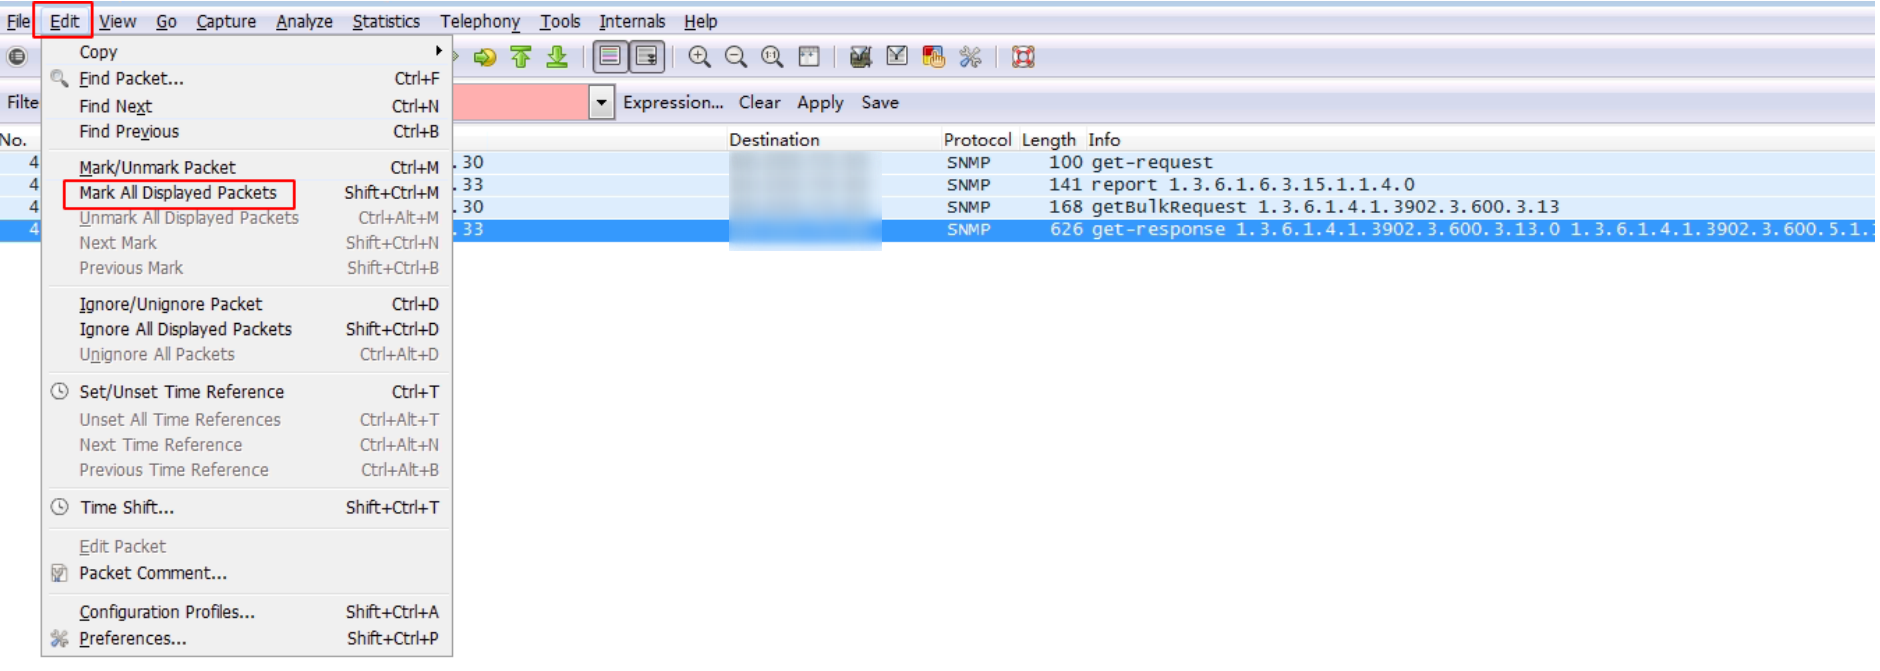1880x671 pixels.
Task: Expand the Copy submenu arrow
Action: [x=438, y=51]
